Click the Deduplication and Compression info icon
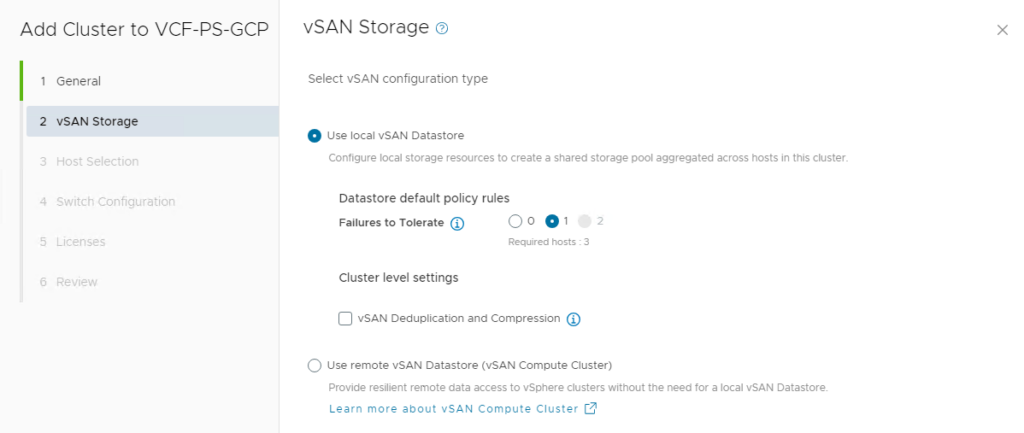The width and height of the screenshot is (1024, 433). coord(574,319)
